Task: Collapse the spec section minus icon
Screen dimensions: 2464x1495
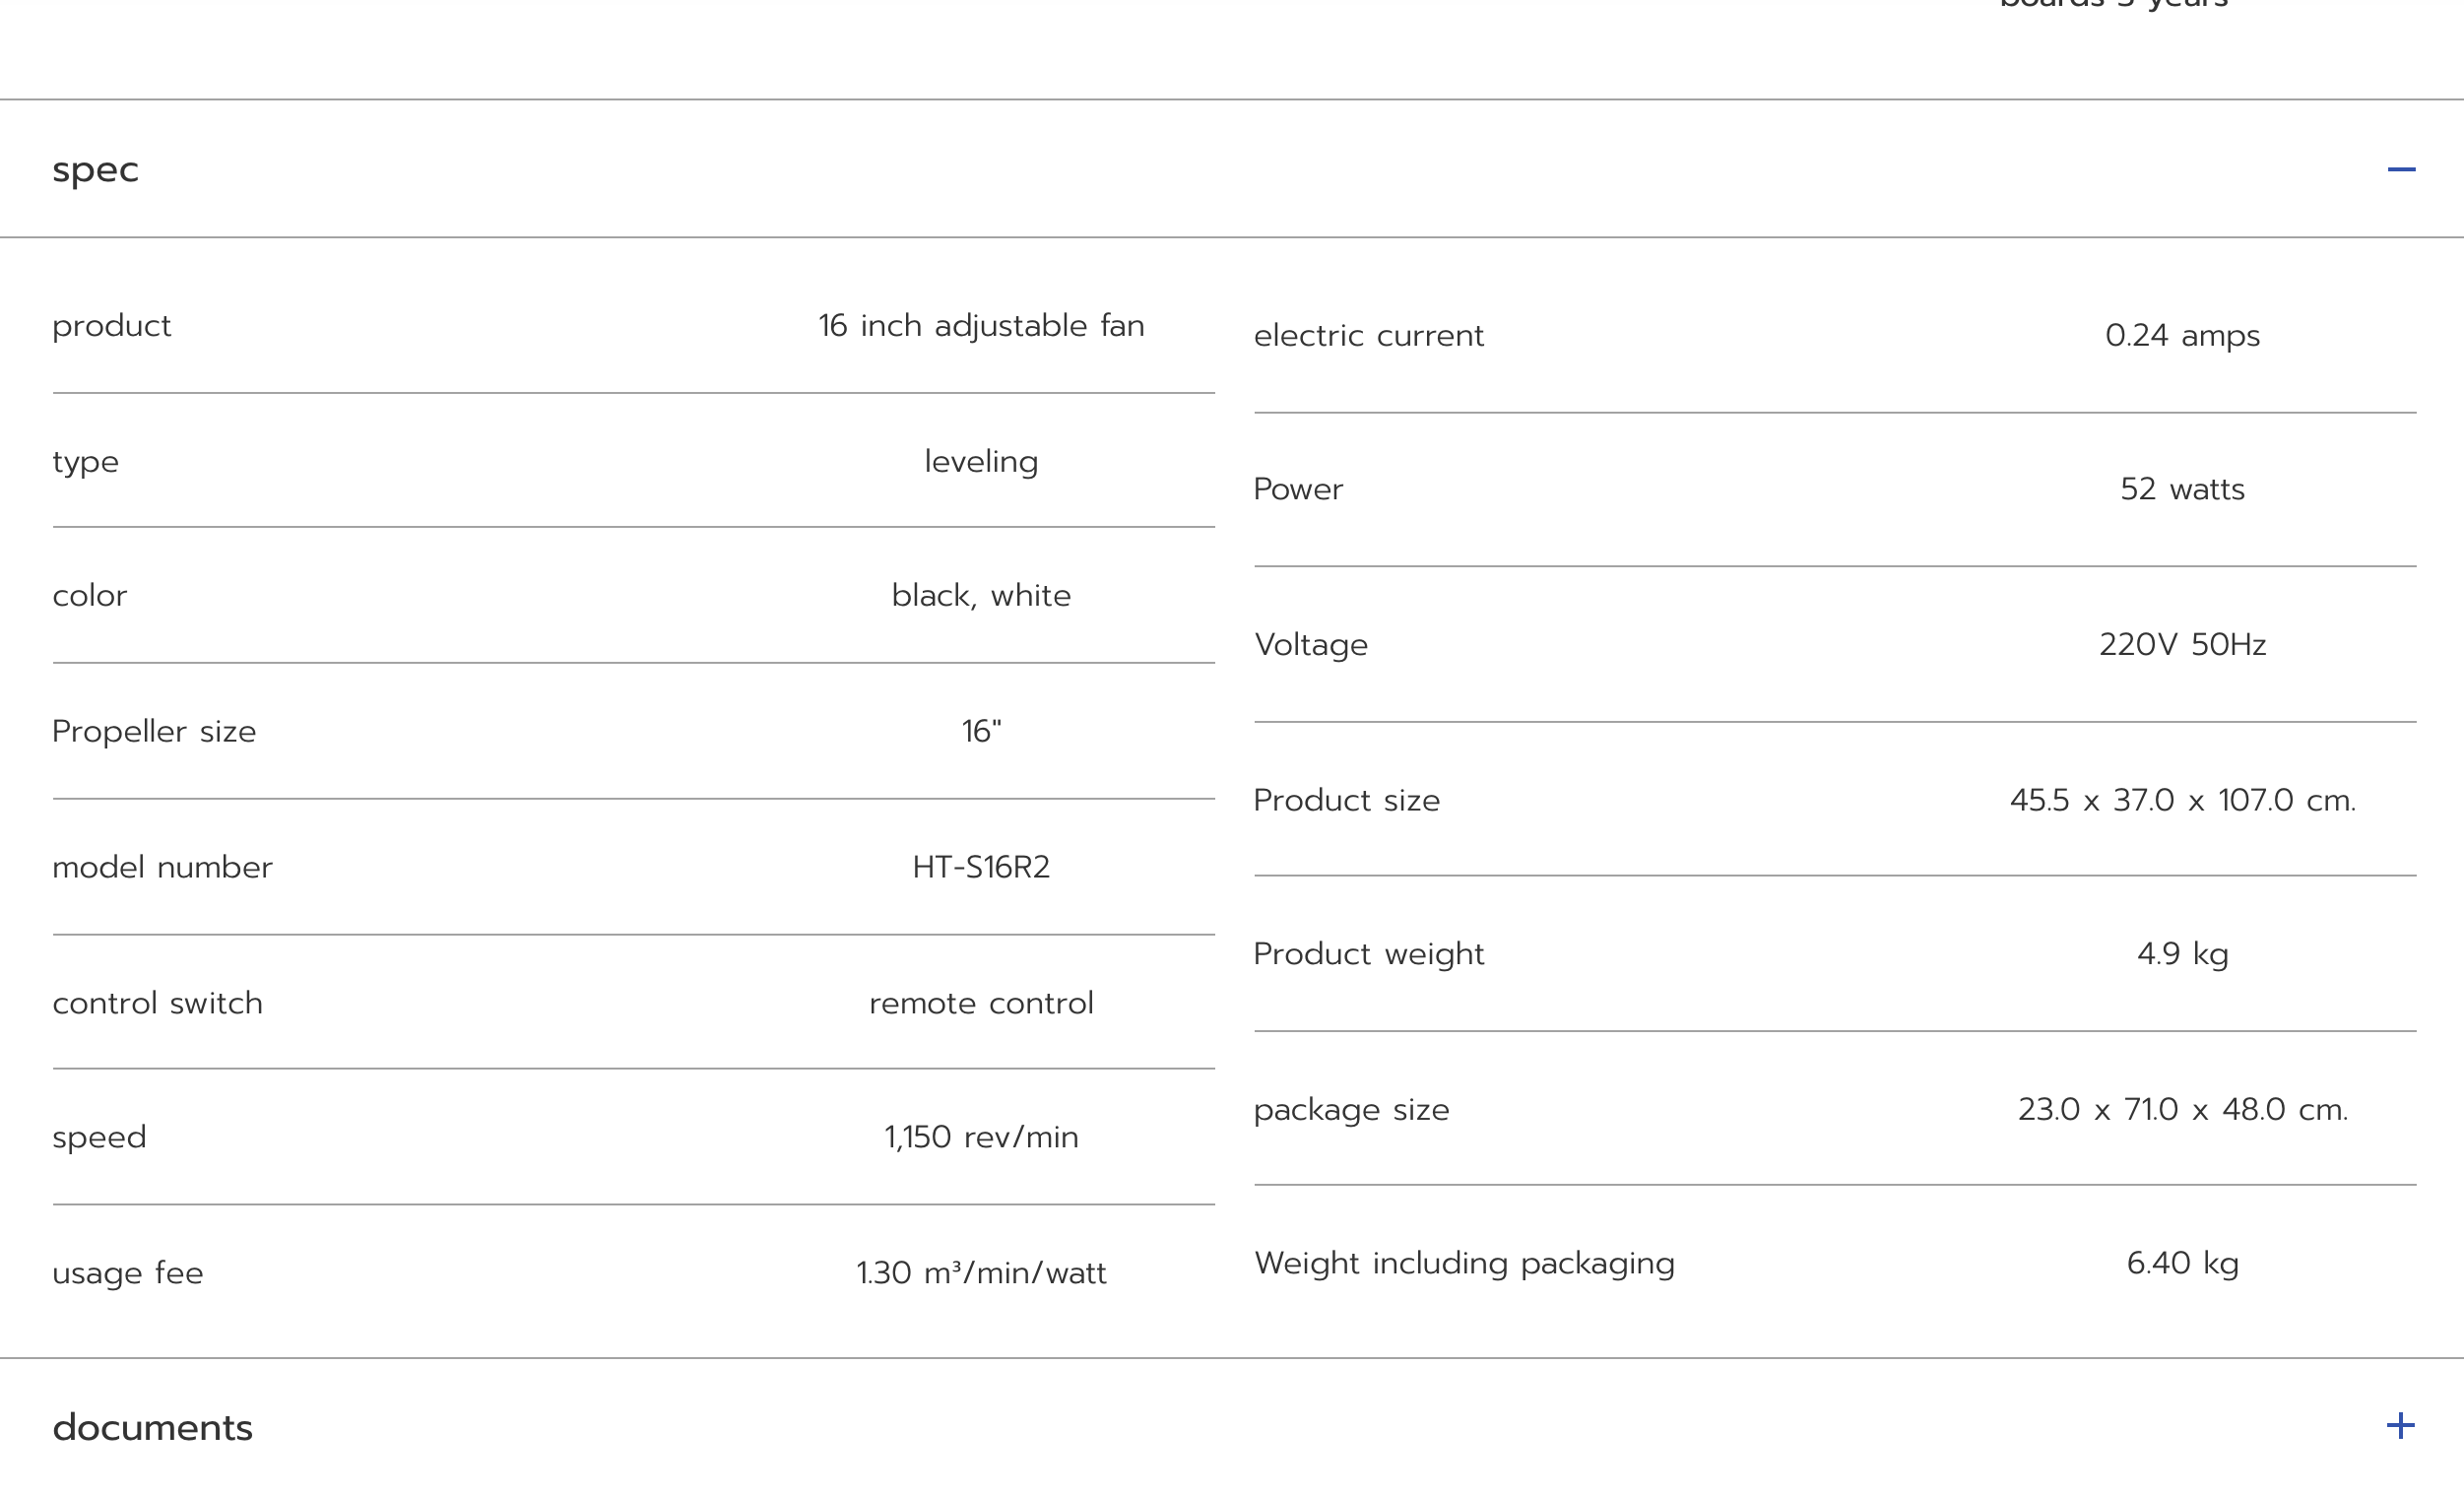Action: point(2401,170)
